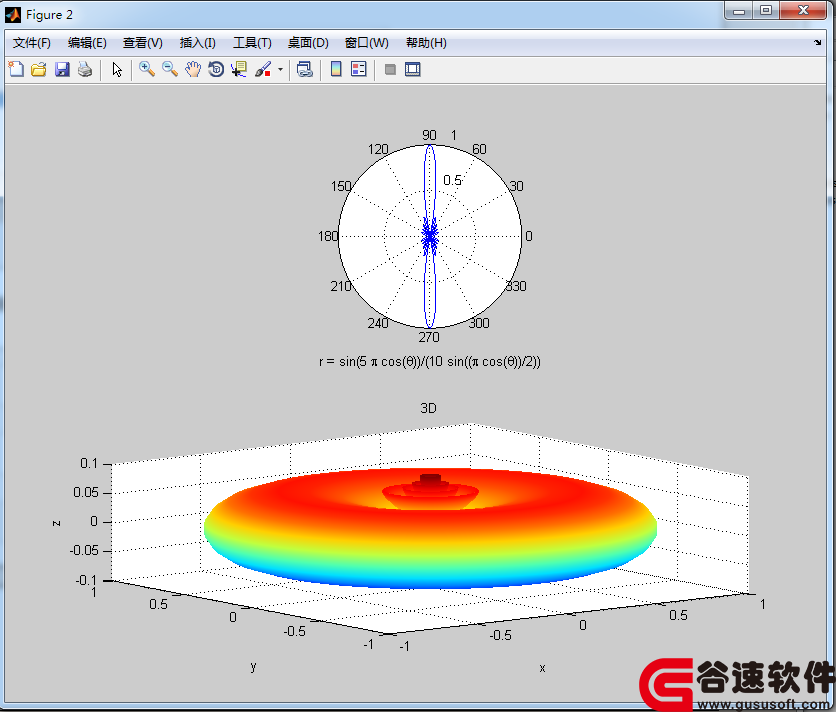Viewport: 836px width, 712px height.
Task: Activate the Brush data tool
Action: click(x=263, y=69)
